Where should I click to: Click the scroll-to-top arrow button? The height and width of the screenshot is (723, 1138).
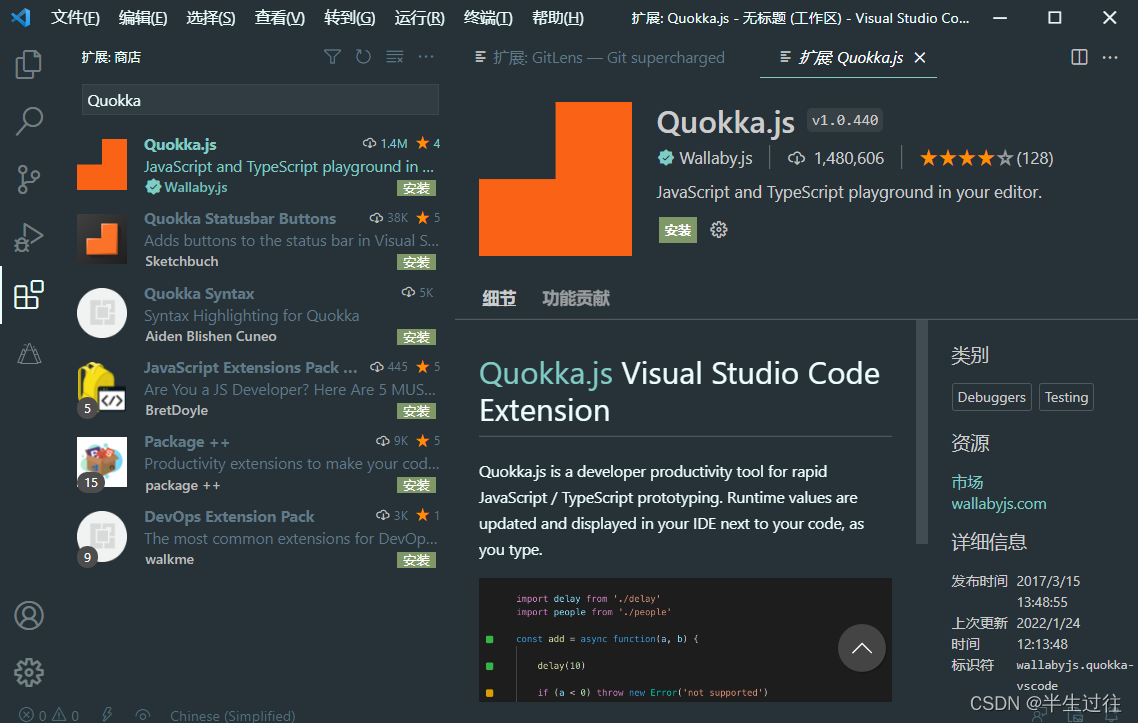pos(861,648)
